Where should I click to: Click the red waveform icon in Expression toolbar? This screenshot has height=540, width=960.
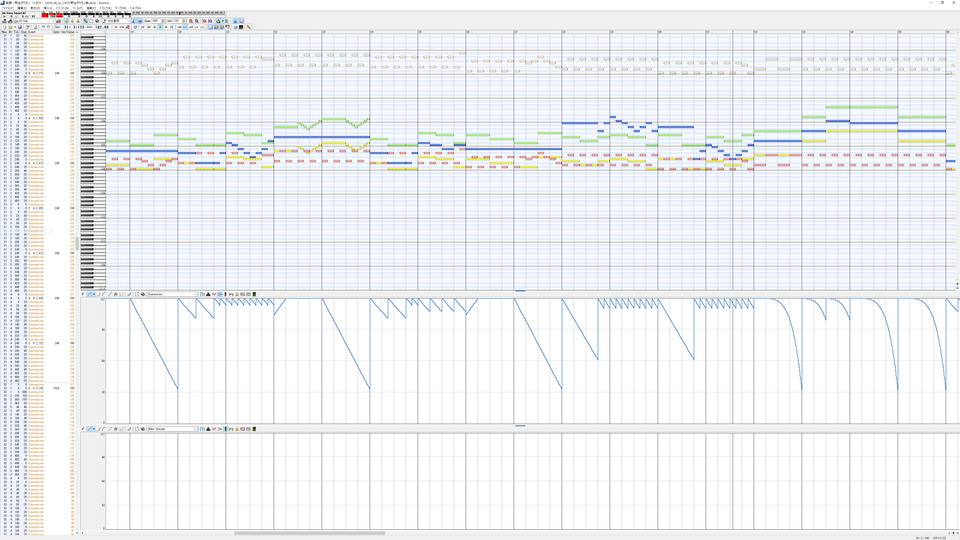tap(214, 294)
